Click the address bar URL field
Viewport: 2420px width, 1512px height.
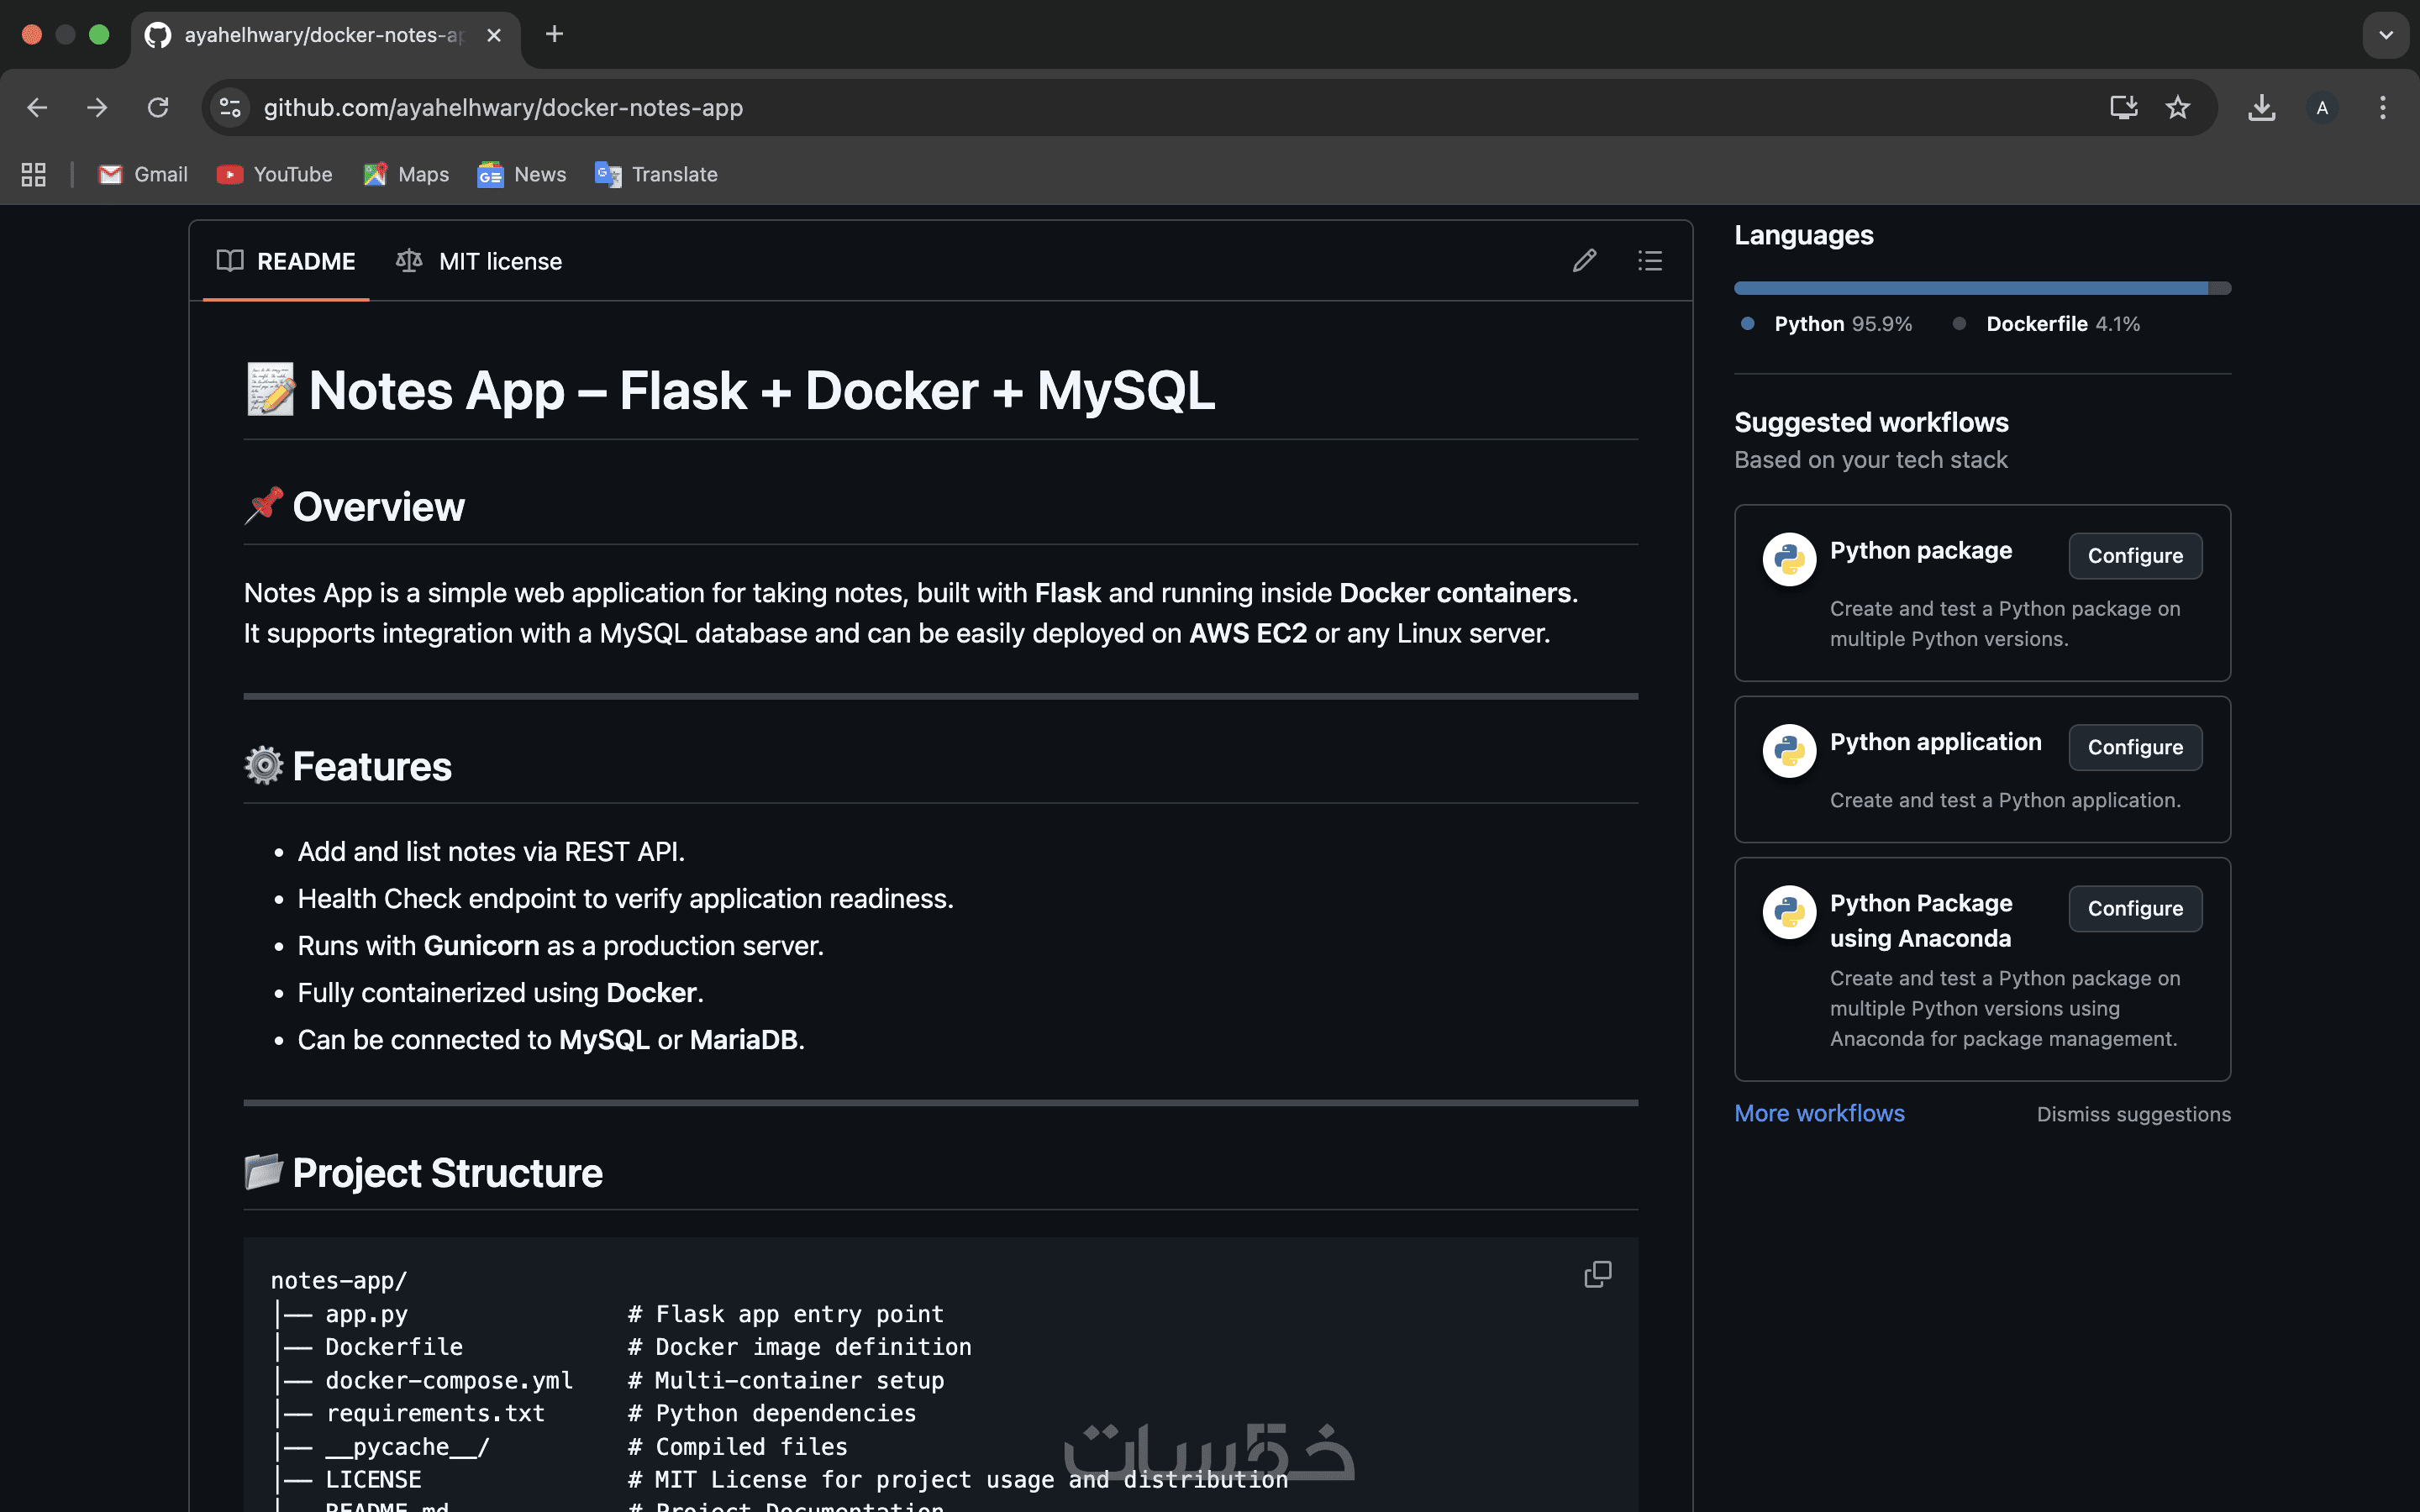click(x=1100, y=108)
